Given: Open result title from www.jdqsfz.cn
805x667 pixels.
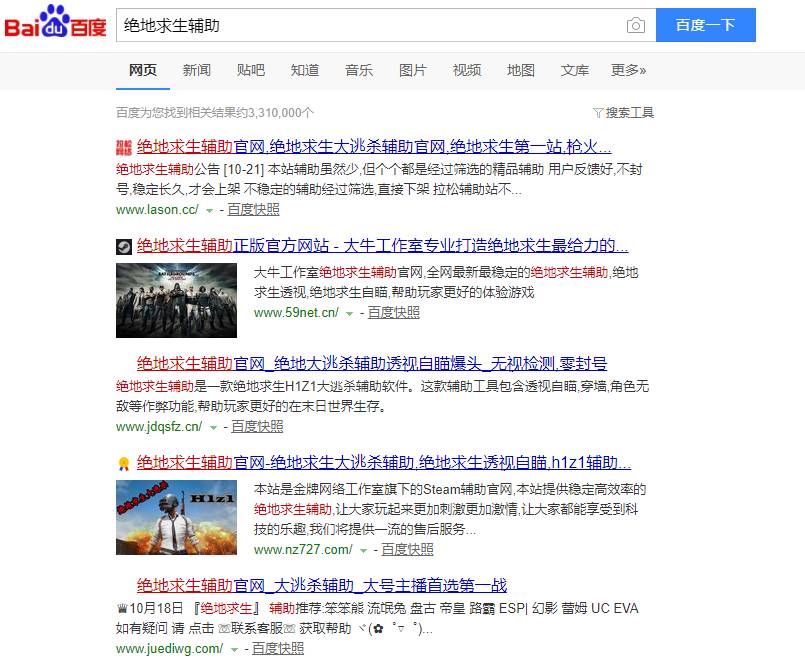Looking at the screenshot, I should coord(372,364).
